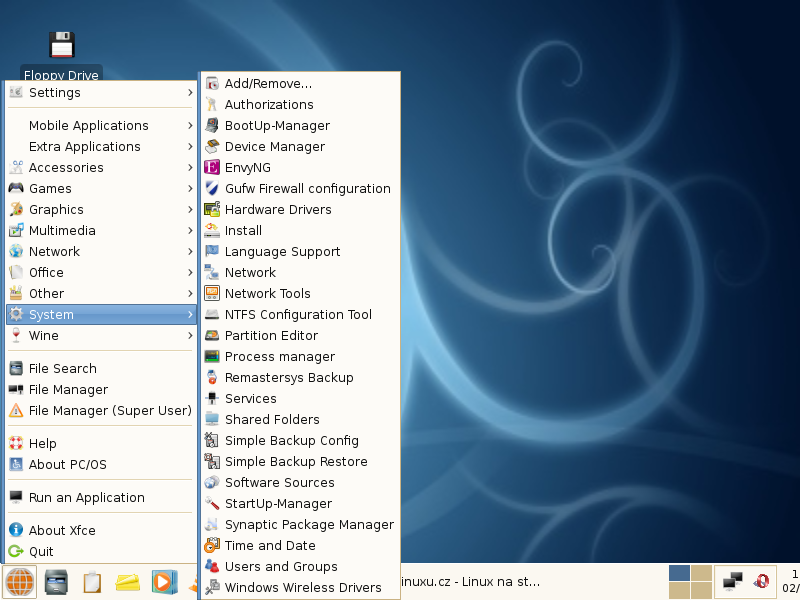Click the Help lifebuoy icon

[x=16, y=443]
